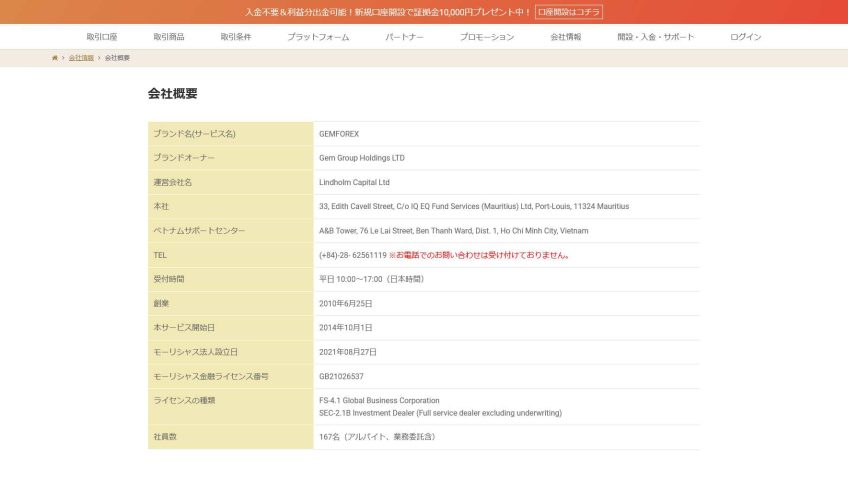Open the 会社情報 navigation menu
This screenshot has width=848, height=477.
565,37
